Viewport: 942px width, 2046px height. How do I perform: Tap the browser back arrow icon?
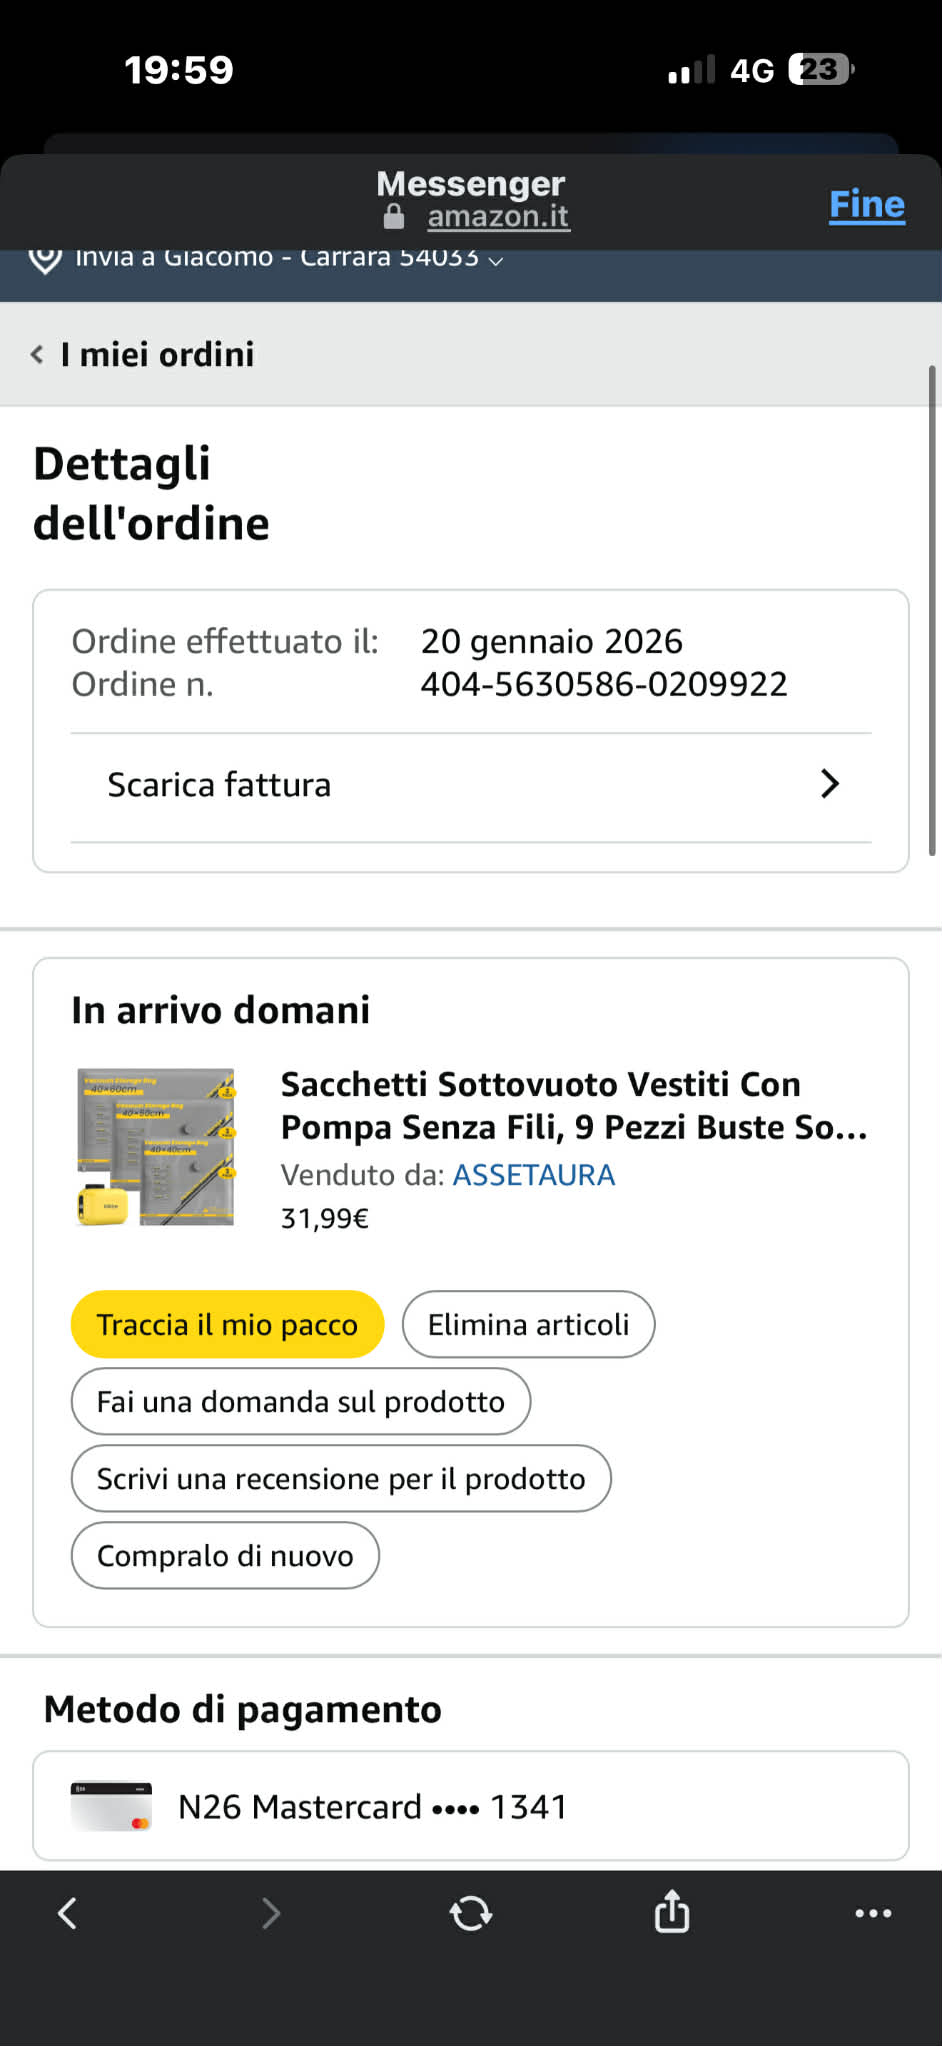pyautogui.click(x=67, y=1913)
